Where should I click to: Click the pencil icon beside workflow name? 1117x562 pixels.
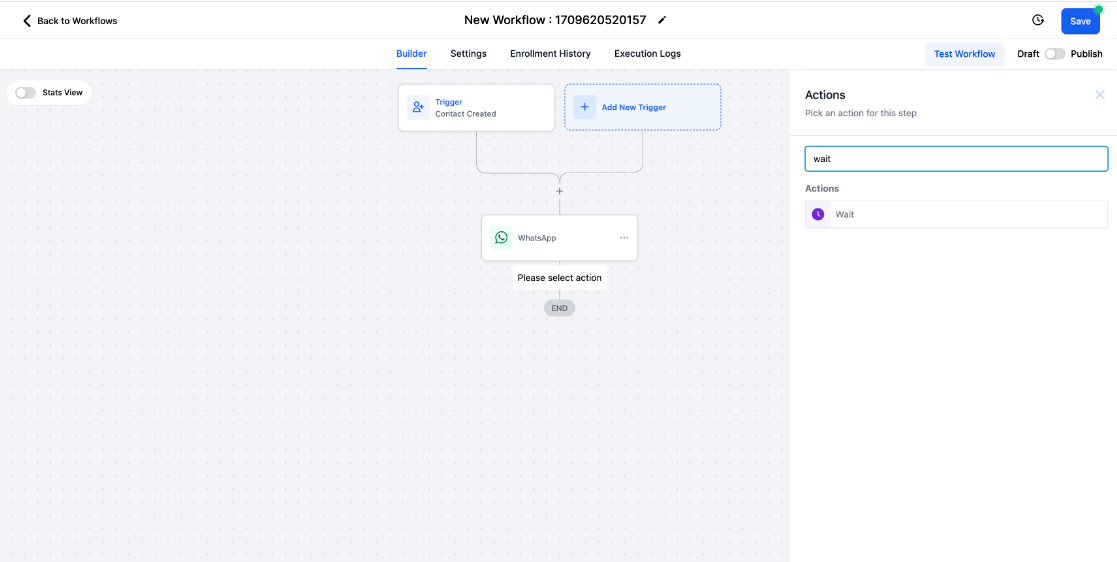tap(662, 21)
